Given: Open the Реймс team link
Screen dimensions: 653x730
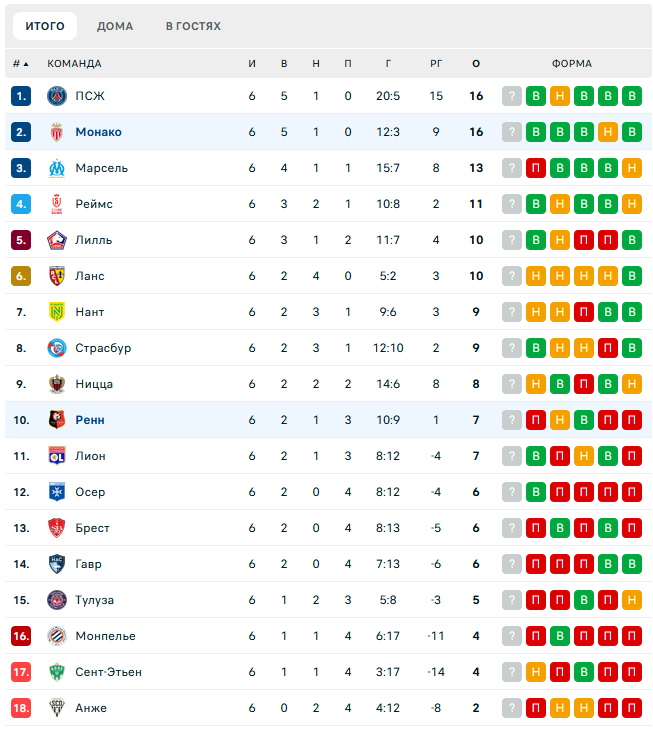Looking at the screenshot, I should tap(94, 204).
